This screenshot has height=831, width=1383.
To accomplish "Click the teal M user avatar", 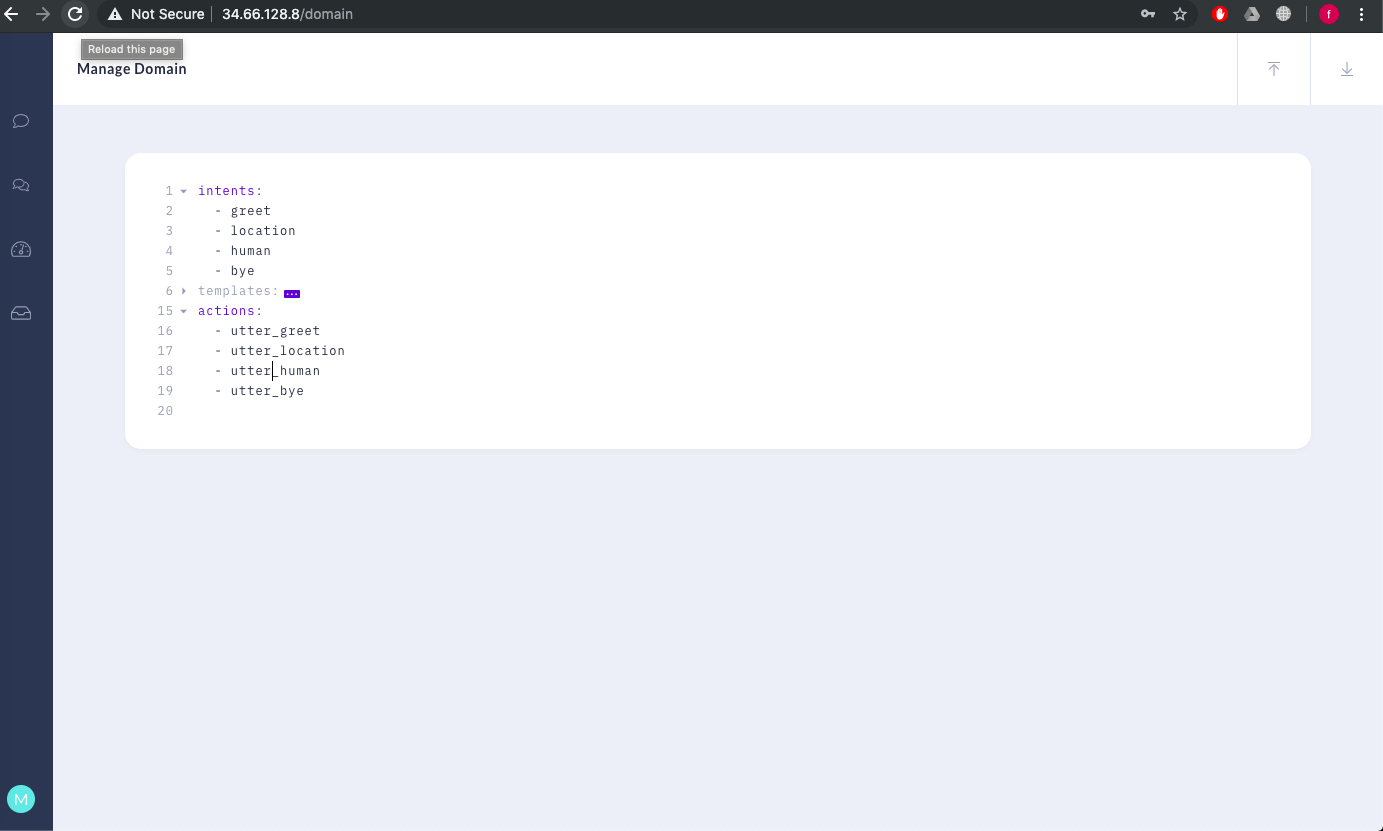I will 20,798.
